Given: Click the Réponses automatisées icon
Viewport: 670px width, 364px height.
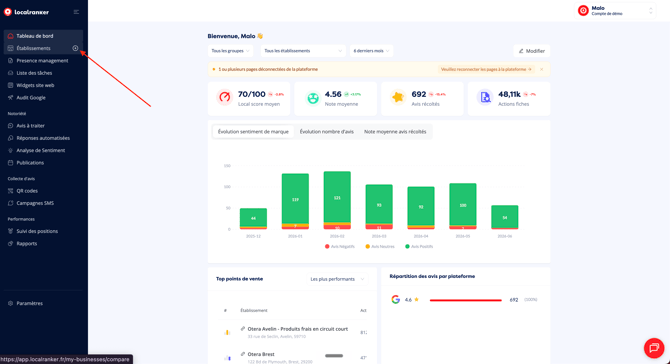Looking at the screenshot, I should click(x=11, y=138).
